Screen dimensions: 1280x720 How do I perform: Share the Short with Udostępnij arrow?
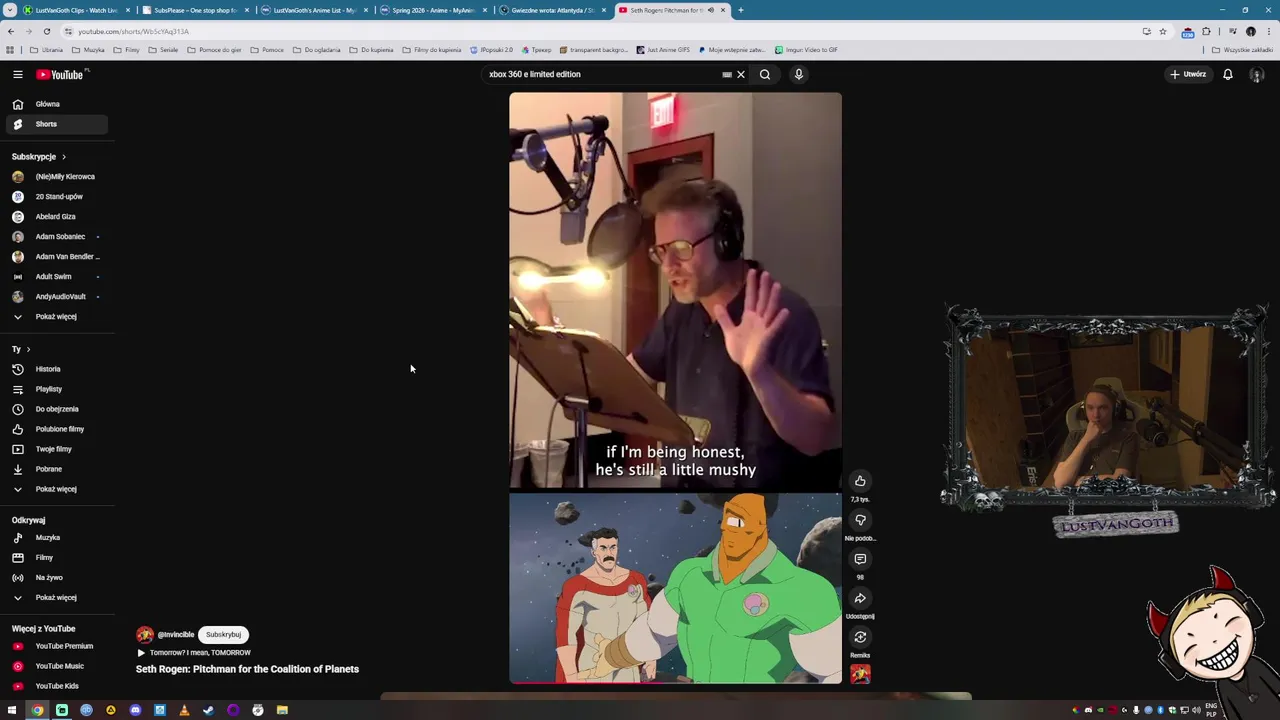point(860,598)
